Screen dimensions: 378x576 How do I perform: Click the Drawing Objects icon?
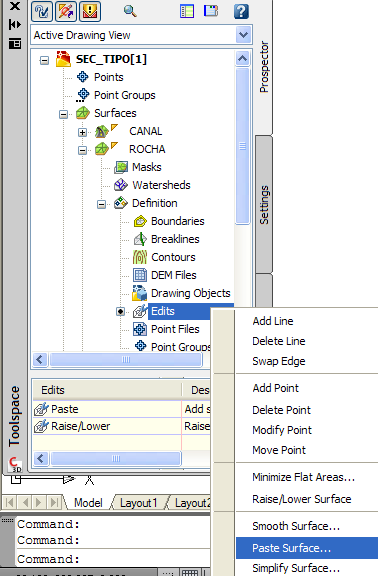pos(140,293)
